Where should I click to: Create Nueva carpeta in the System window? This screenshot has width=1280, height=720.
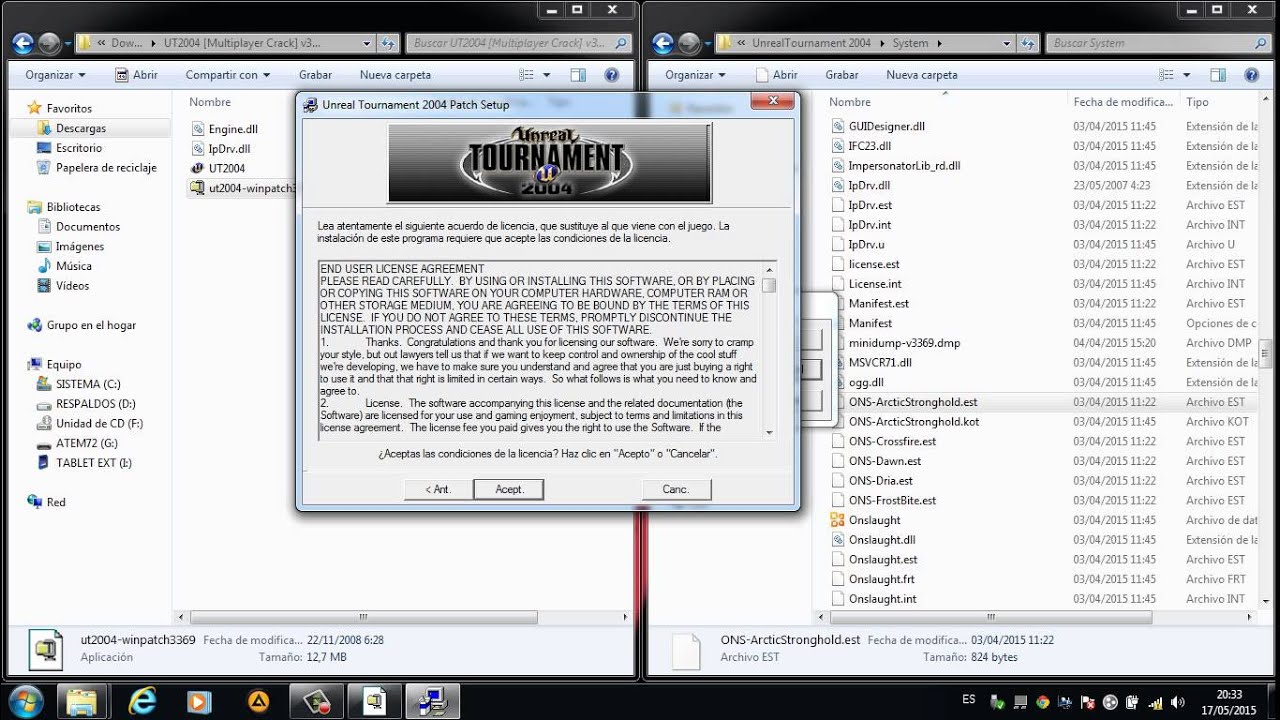click(x=922, y=75)
